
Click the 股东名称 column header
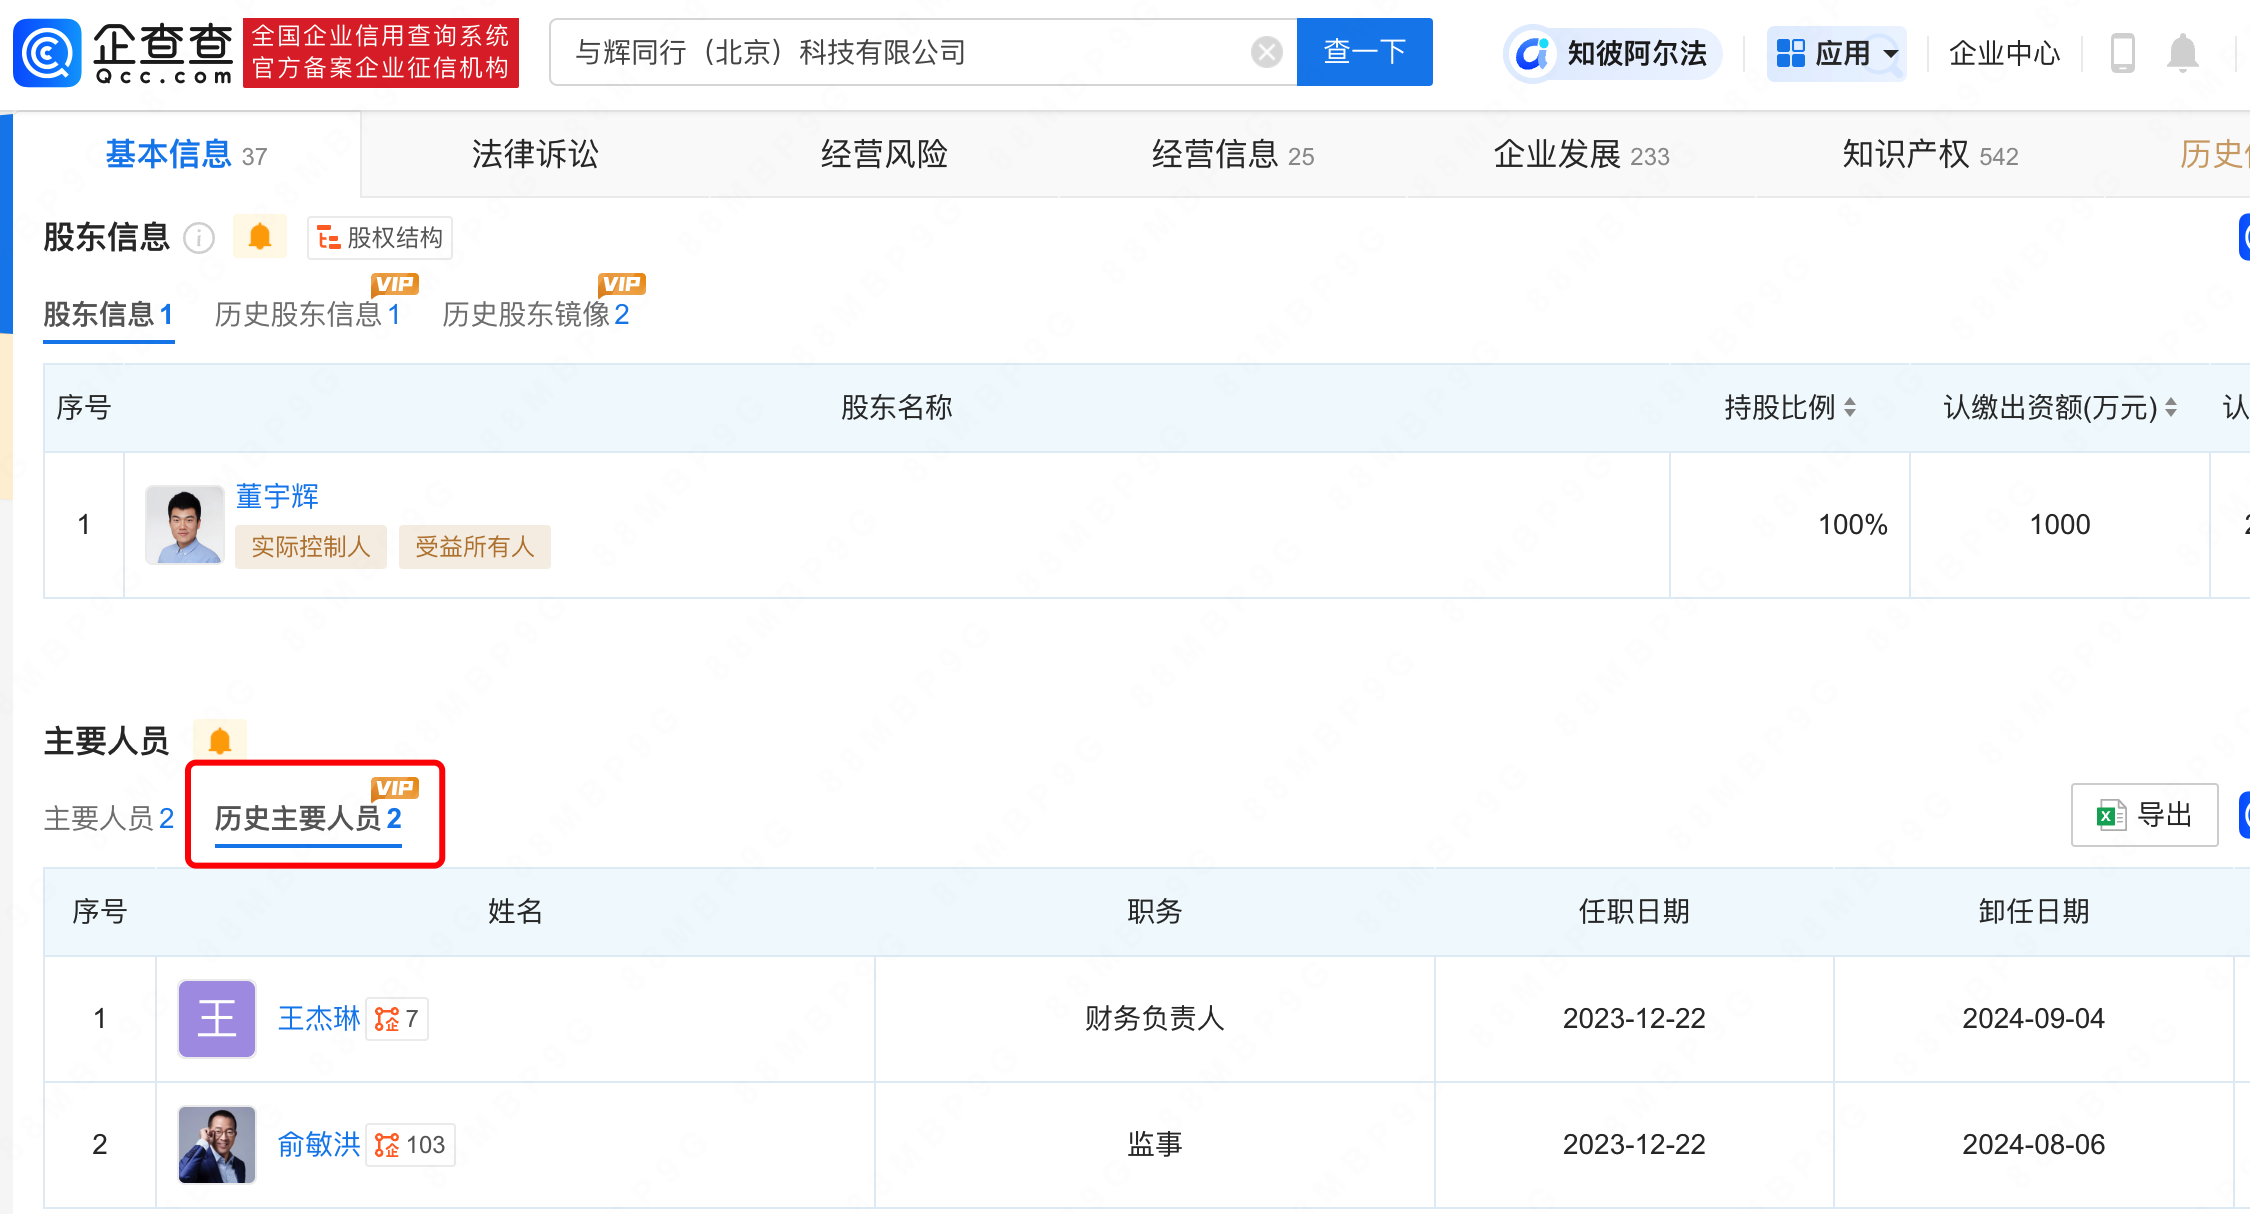click(896, 408)
